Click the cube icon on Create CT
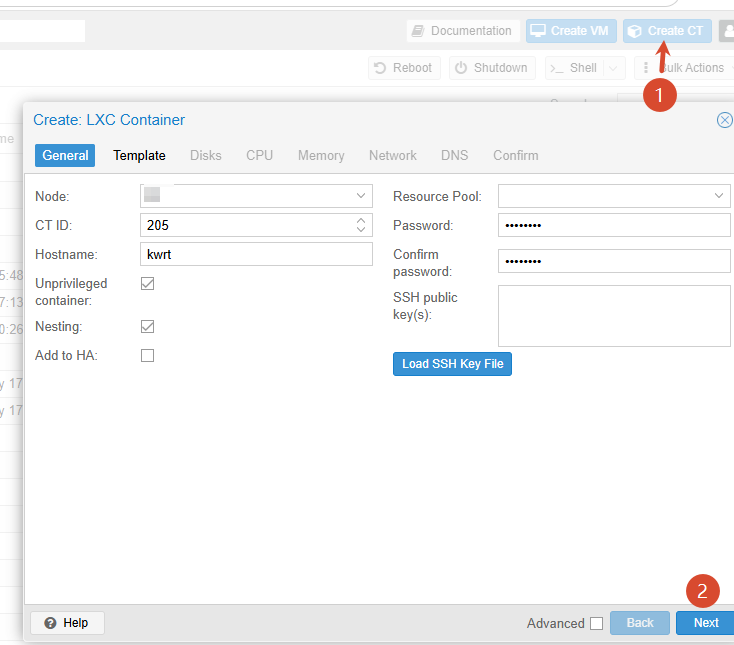 634,31
